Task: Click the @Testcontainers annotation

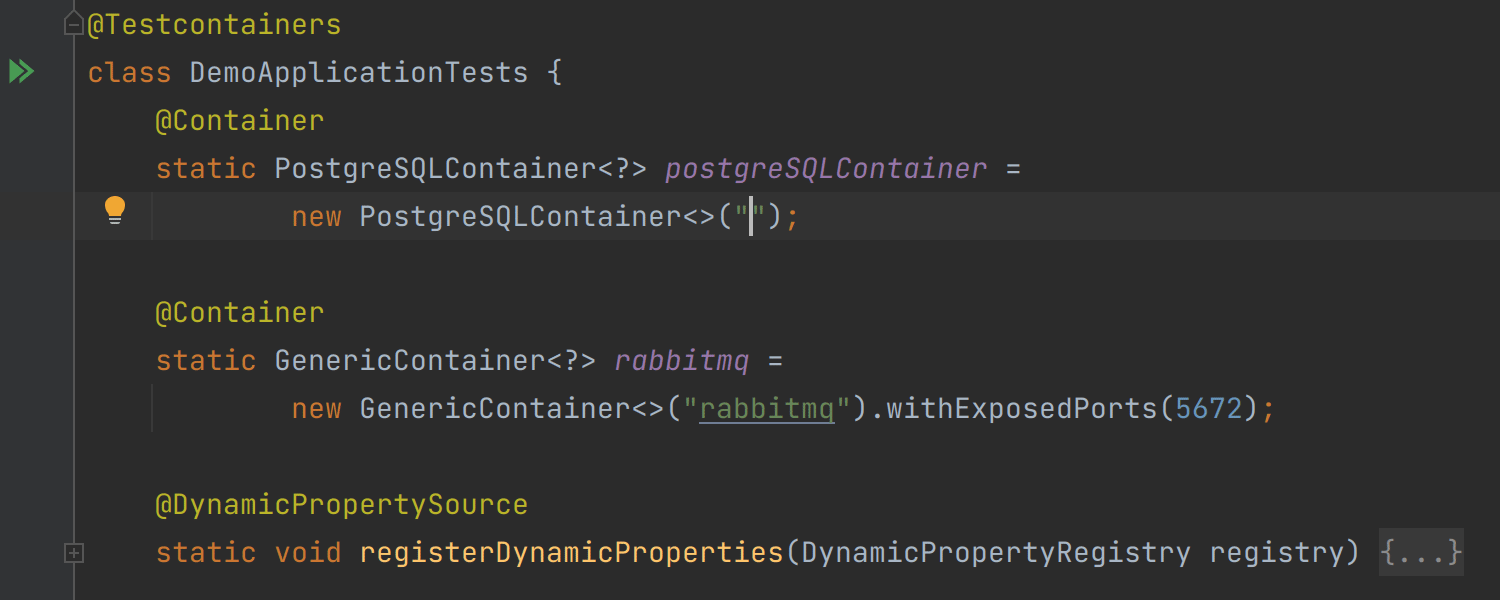Action: (x=214, y=25)
